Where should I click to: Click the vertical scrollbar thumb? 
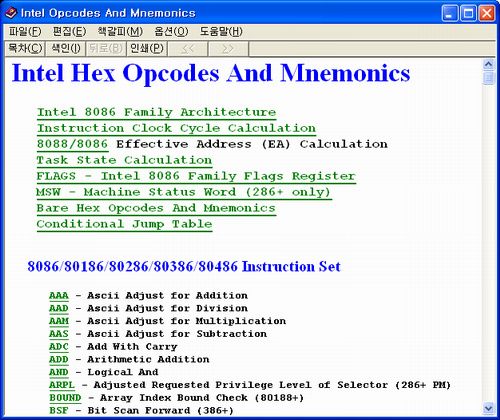coord(488,78)
